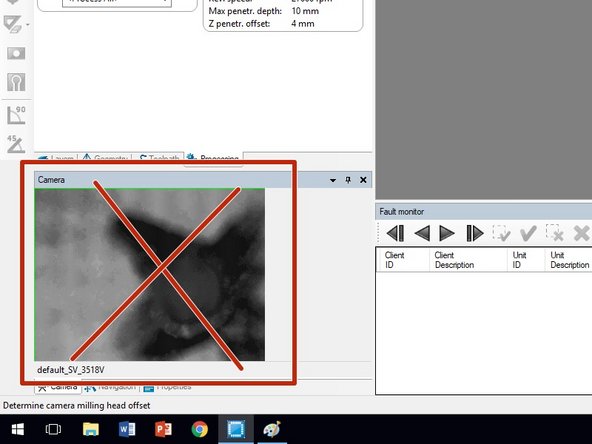Select the Camera tab at bottom

[58, 387]
